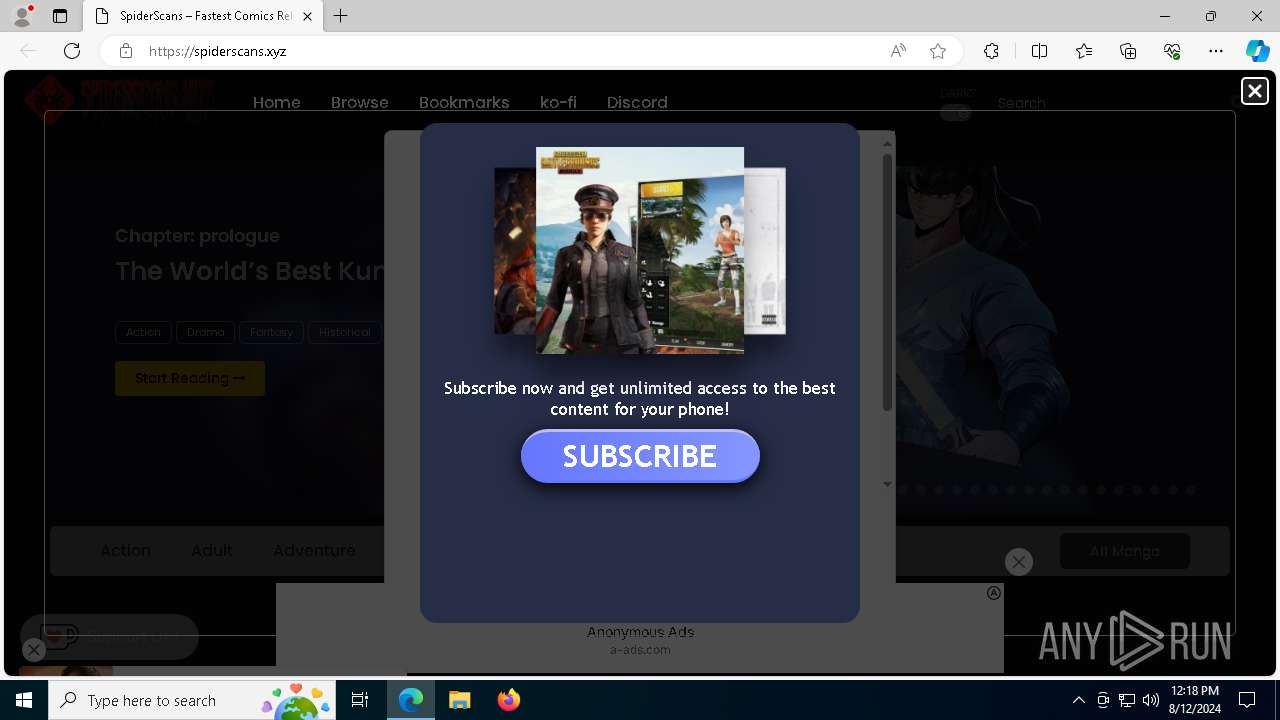Image resolution: width=1280 pixels, height=720 pixels.
Task: Click Start Reading button
Action: pos(190,378)
